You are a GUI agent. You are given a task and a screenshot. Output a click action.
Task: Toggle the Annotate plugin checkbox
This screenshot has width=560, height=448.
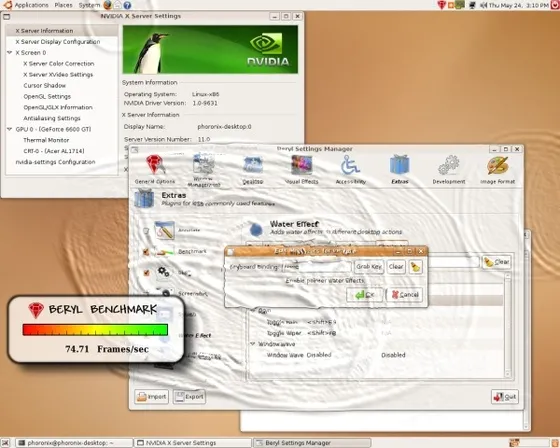tap(146, 231)
